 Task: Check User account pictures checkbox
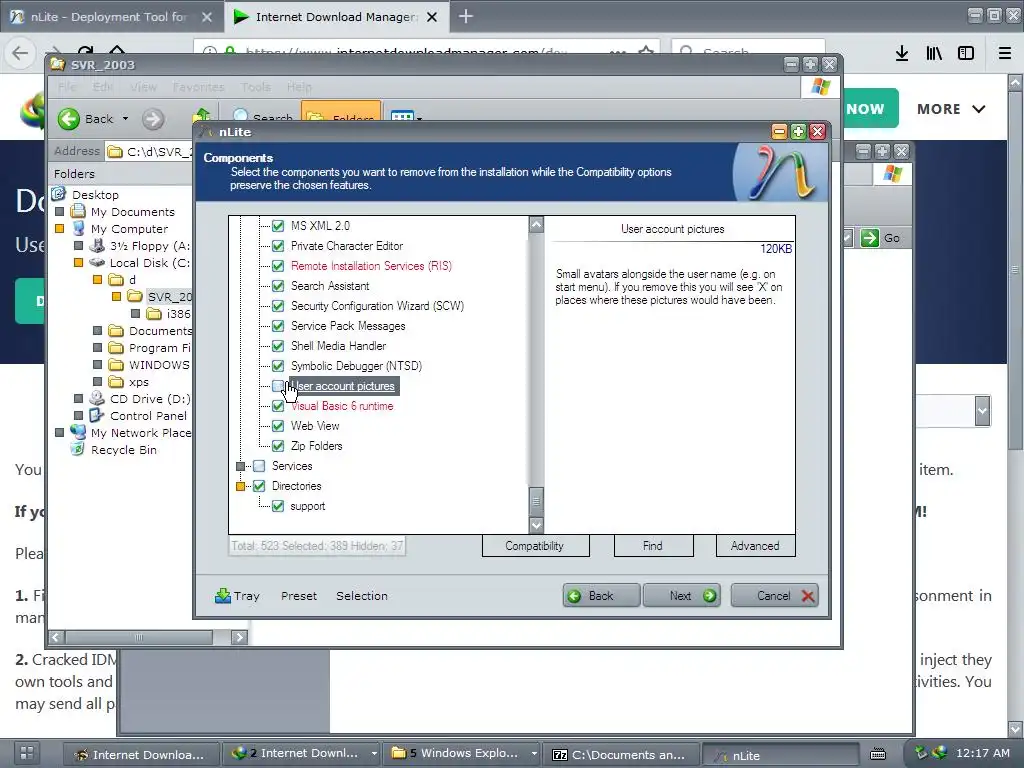(x=278, y=386)
